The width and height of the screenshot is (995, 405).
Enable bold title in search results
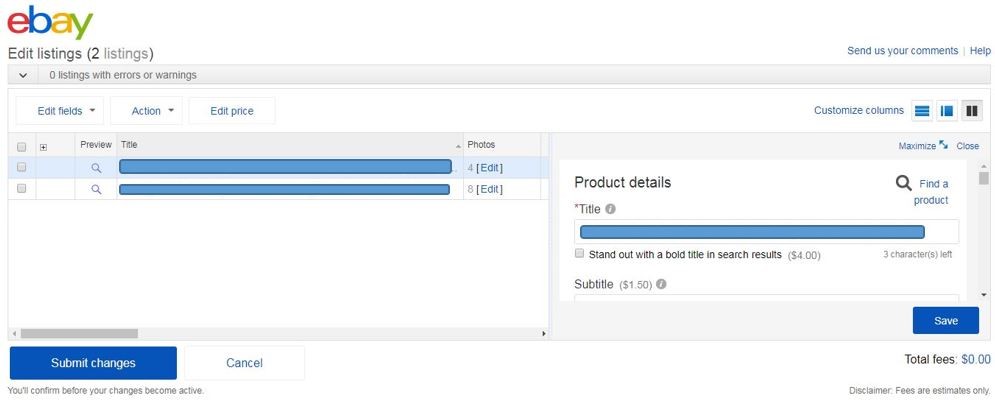[x=579, y=253]
